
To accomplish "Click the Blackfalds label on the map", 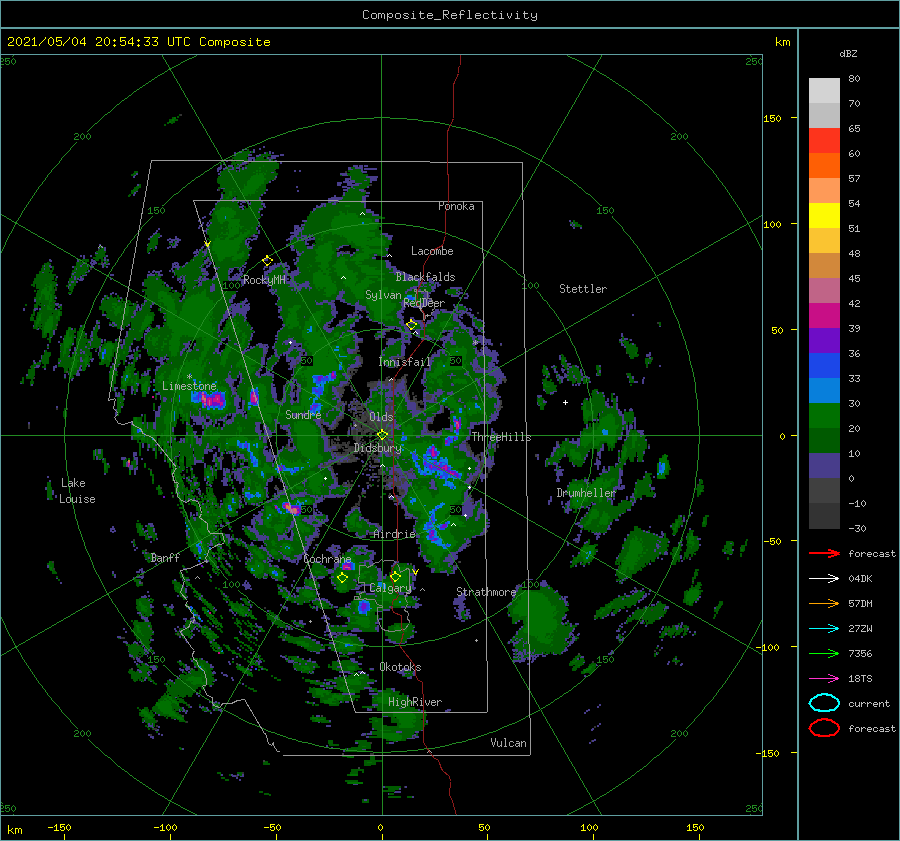I will (x=425, y=277).
